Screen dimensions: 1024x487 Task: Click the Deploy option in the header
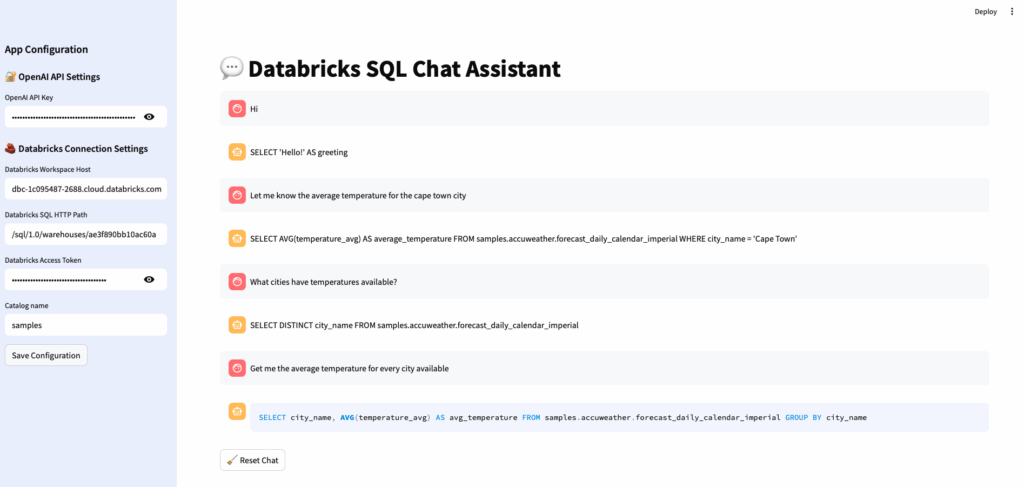point(985,11)
